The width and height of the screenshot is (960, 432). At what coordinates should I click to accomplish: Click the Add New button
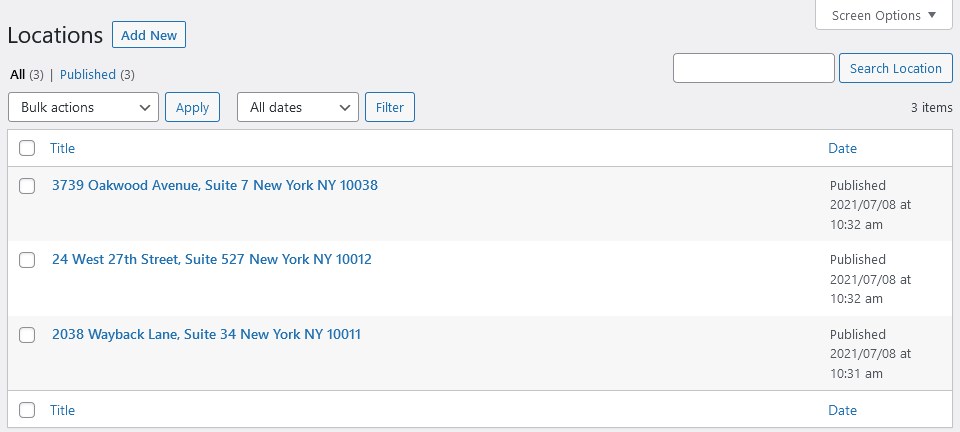(x=149, y=35)
